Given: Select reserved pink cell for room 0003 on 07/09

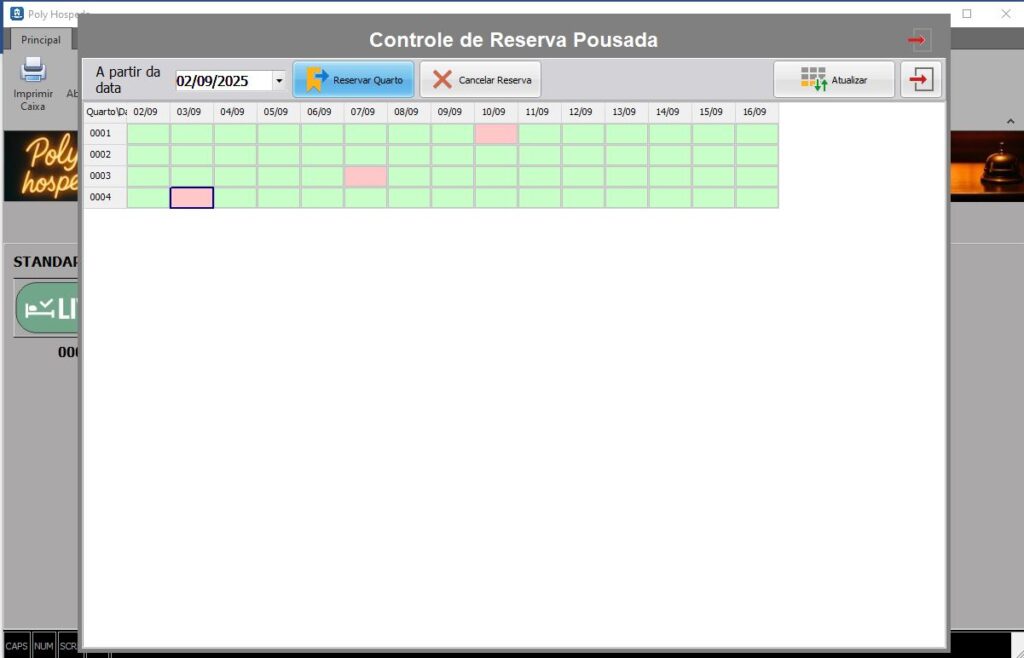Looking at the screenshot, I should coord(365,176).
